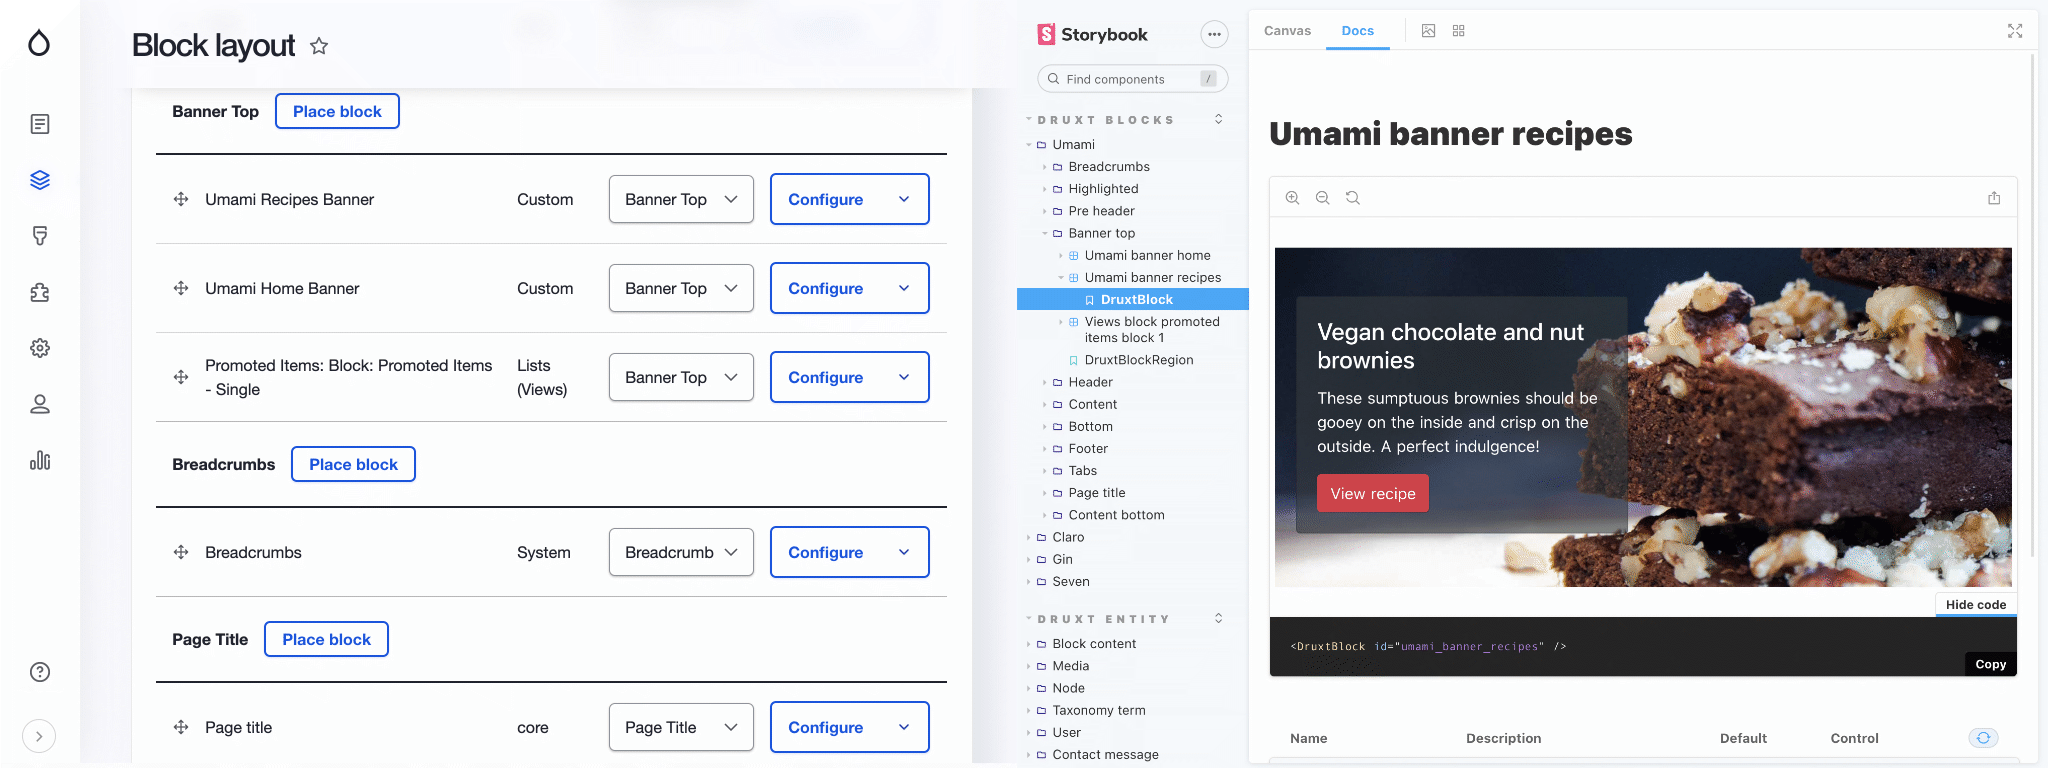This screenshot has height=768, width=2048.
Task: Open the share story icon above the preview
Action: [1994, 197]
